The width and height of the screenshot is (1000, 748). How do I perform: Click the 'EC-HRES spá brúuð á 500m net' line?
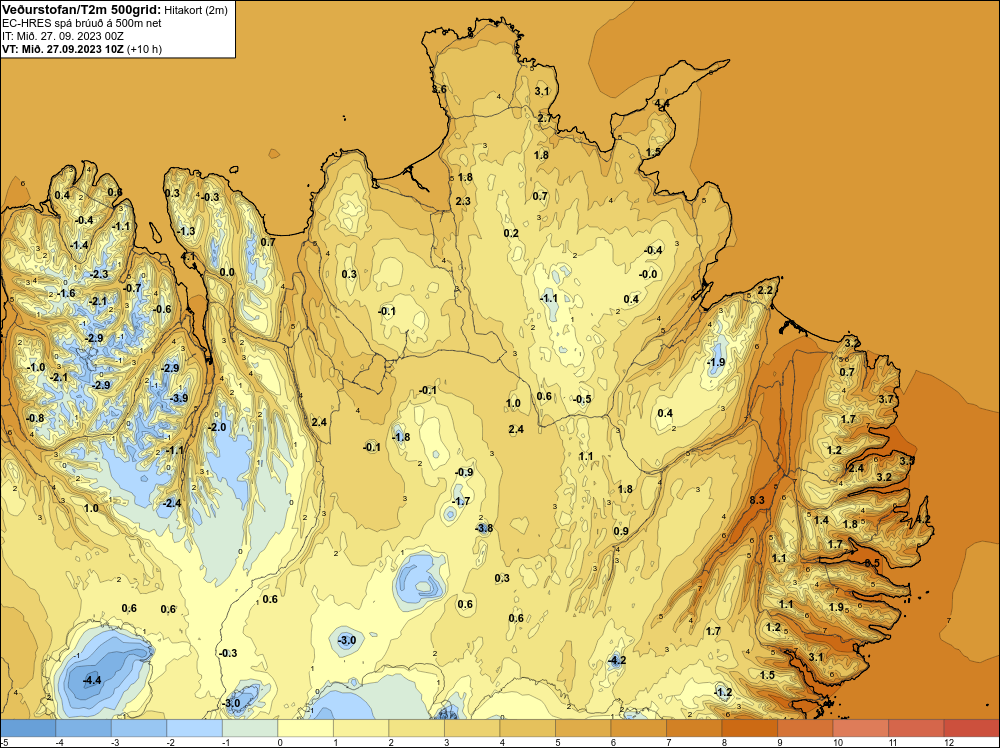click(x=82, y=23)
